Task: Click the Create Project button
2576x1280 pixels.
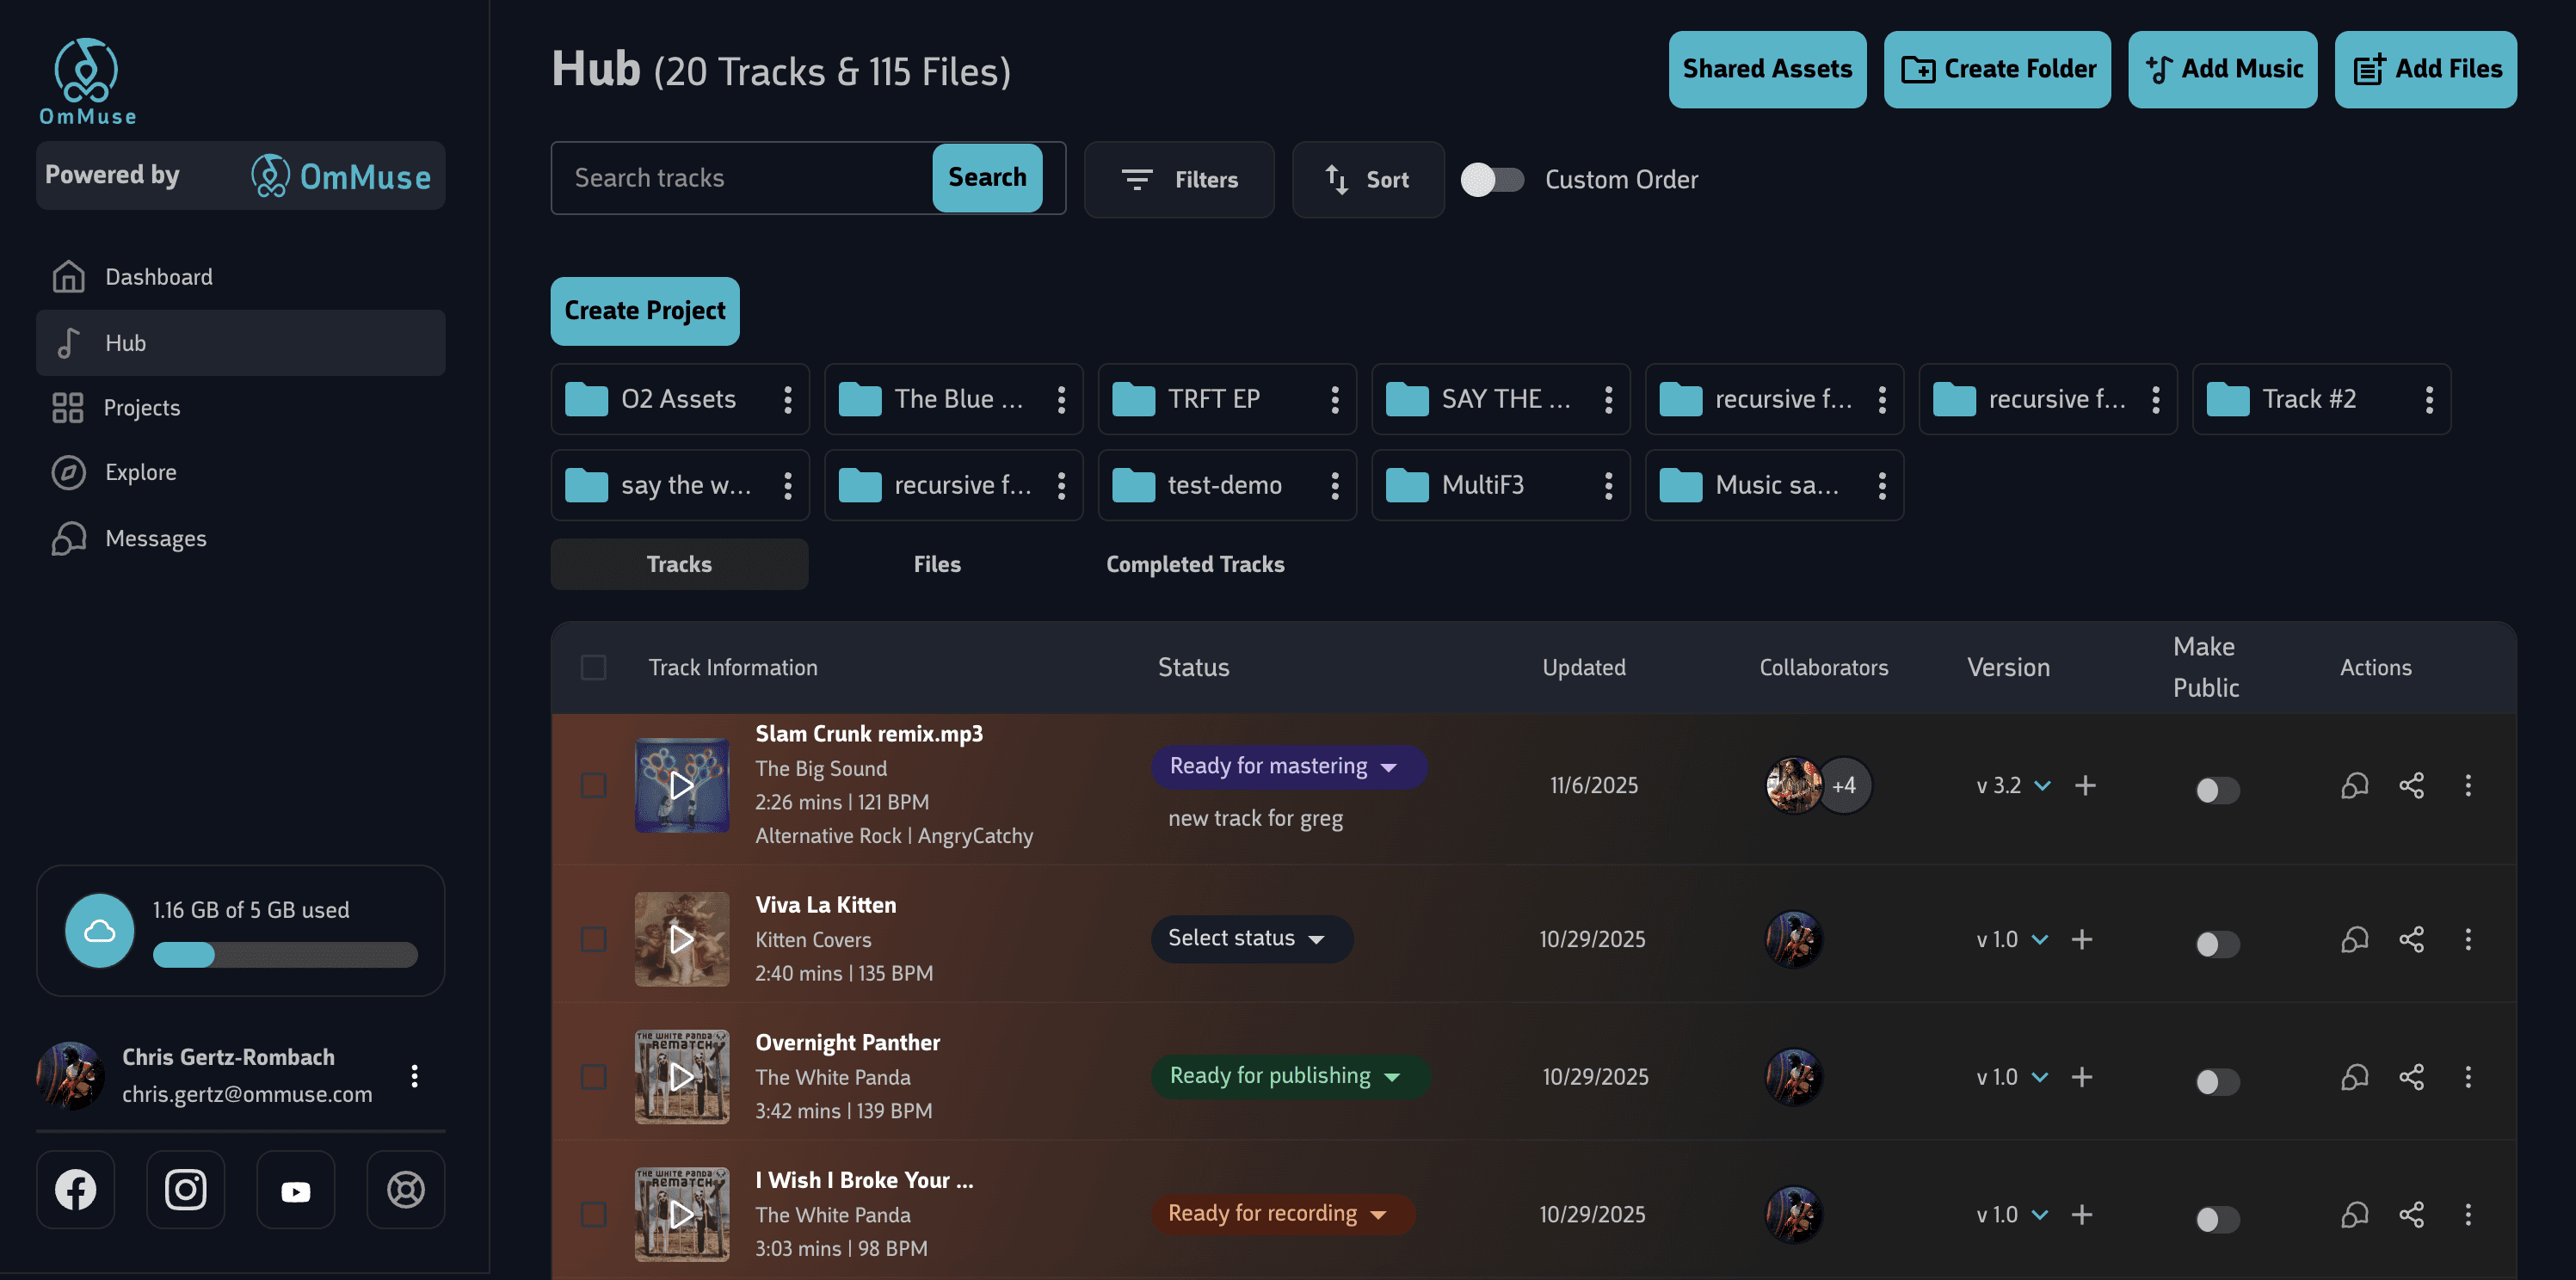Action: pos(645,311)
